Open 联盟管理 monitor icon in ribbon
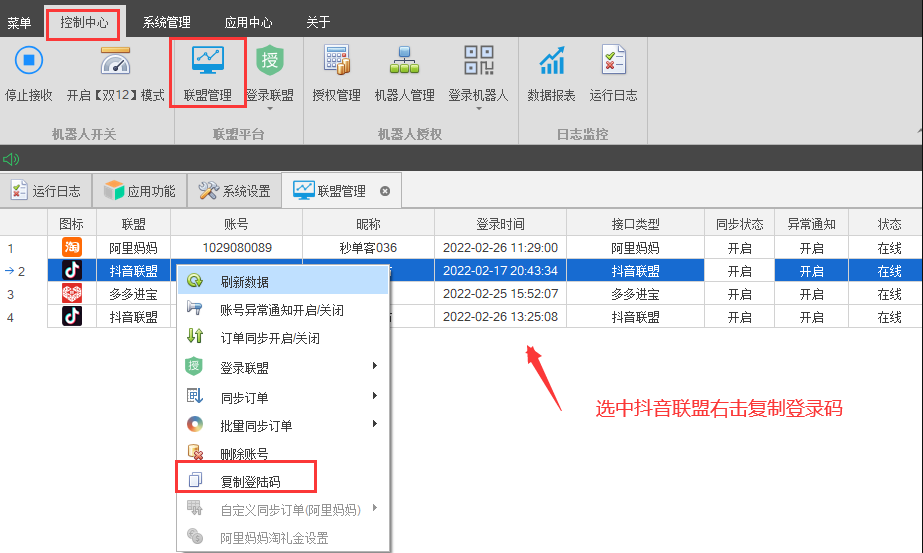This screenshot has width=923, height=553. 208,60
